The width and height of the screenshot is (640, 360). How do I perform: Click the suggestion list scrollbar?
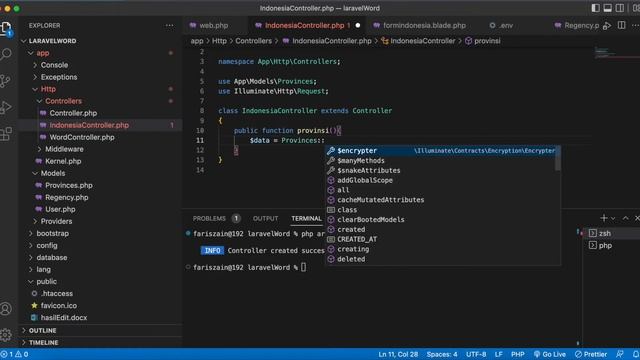tap(558, 159)
